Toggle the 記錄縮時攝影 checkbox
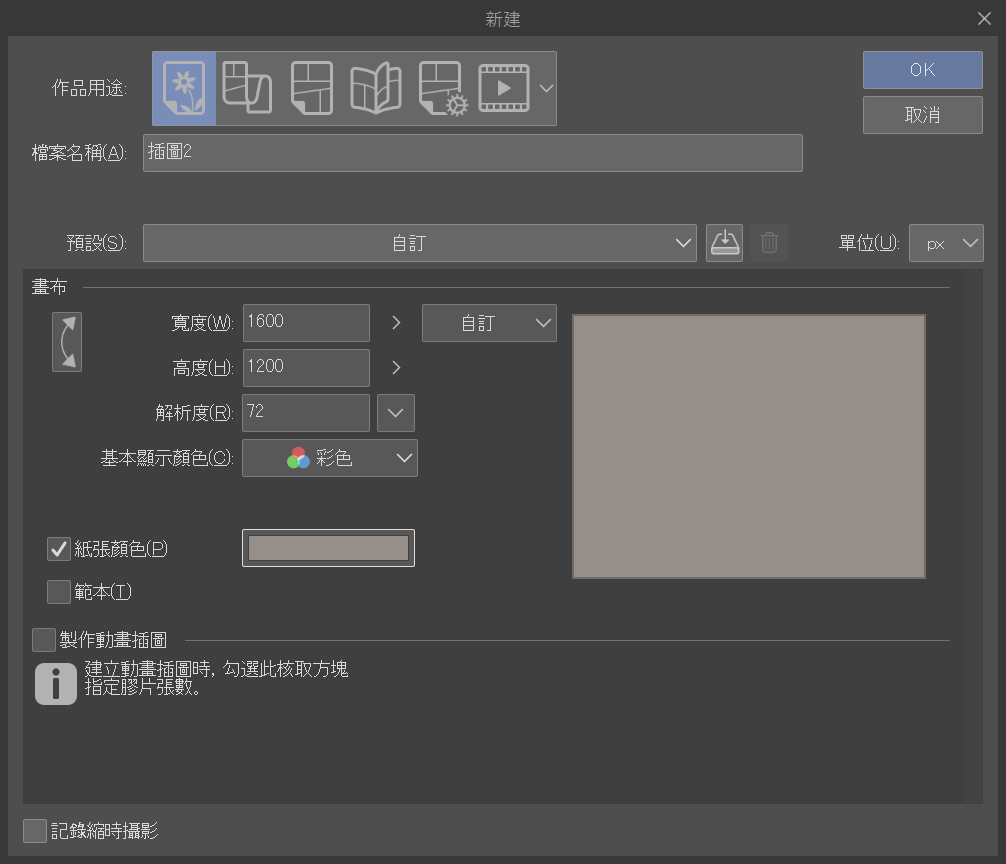This screenshot has height=864, width=1006. [x=35, y=830]
